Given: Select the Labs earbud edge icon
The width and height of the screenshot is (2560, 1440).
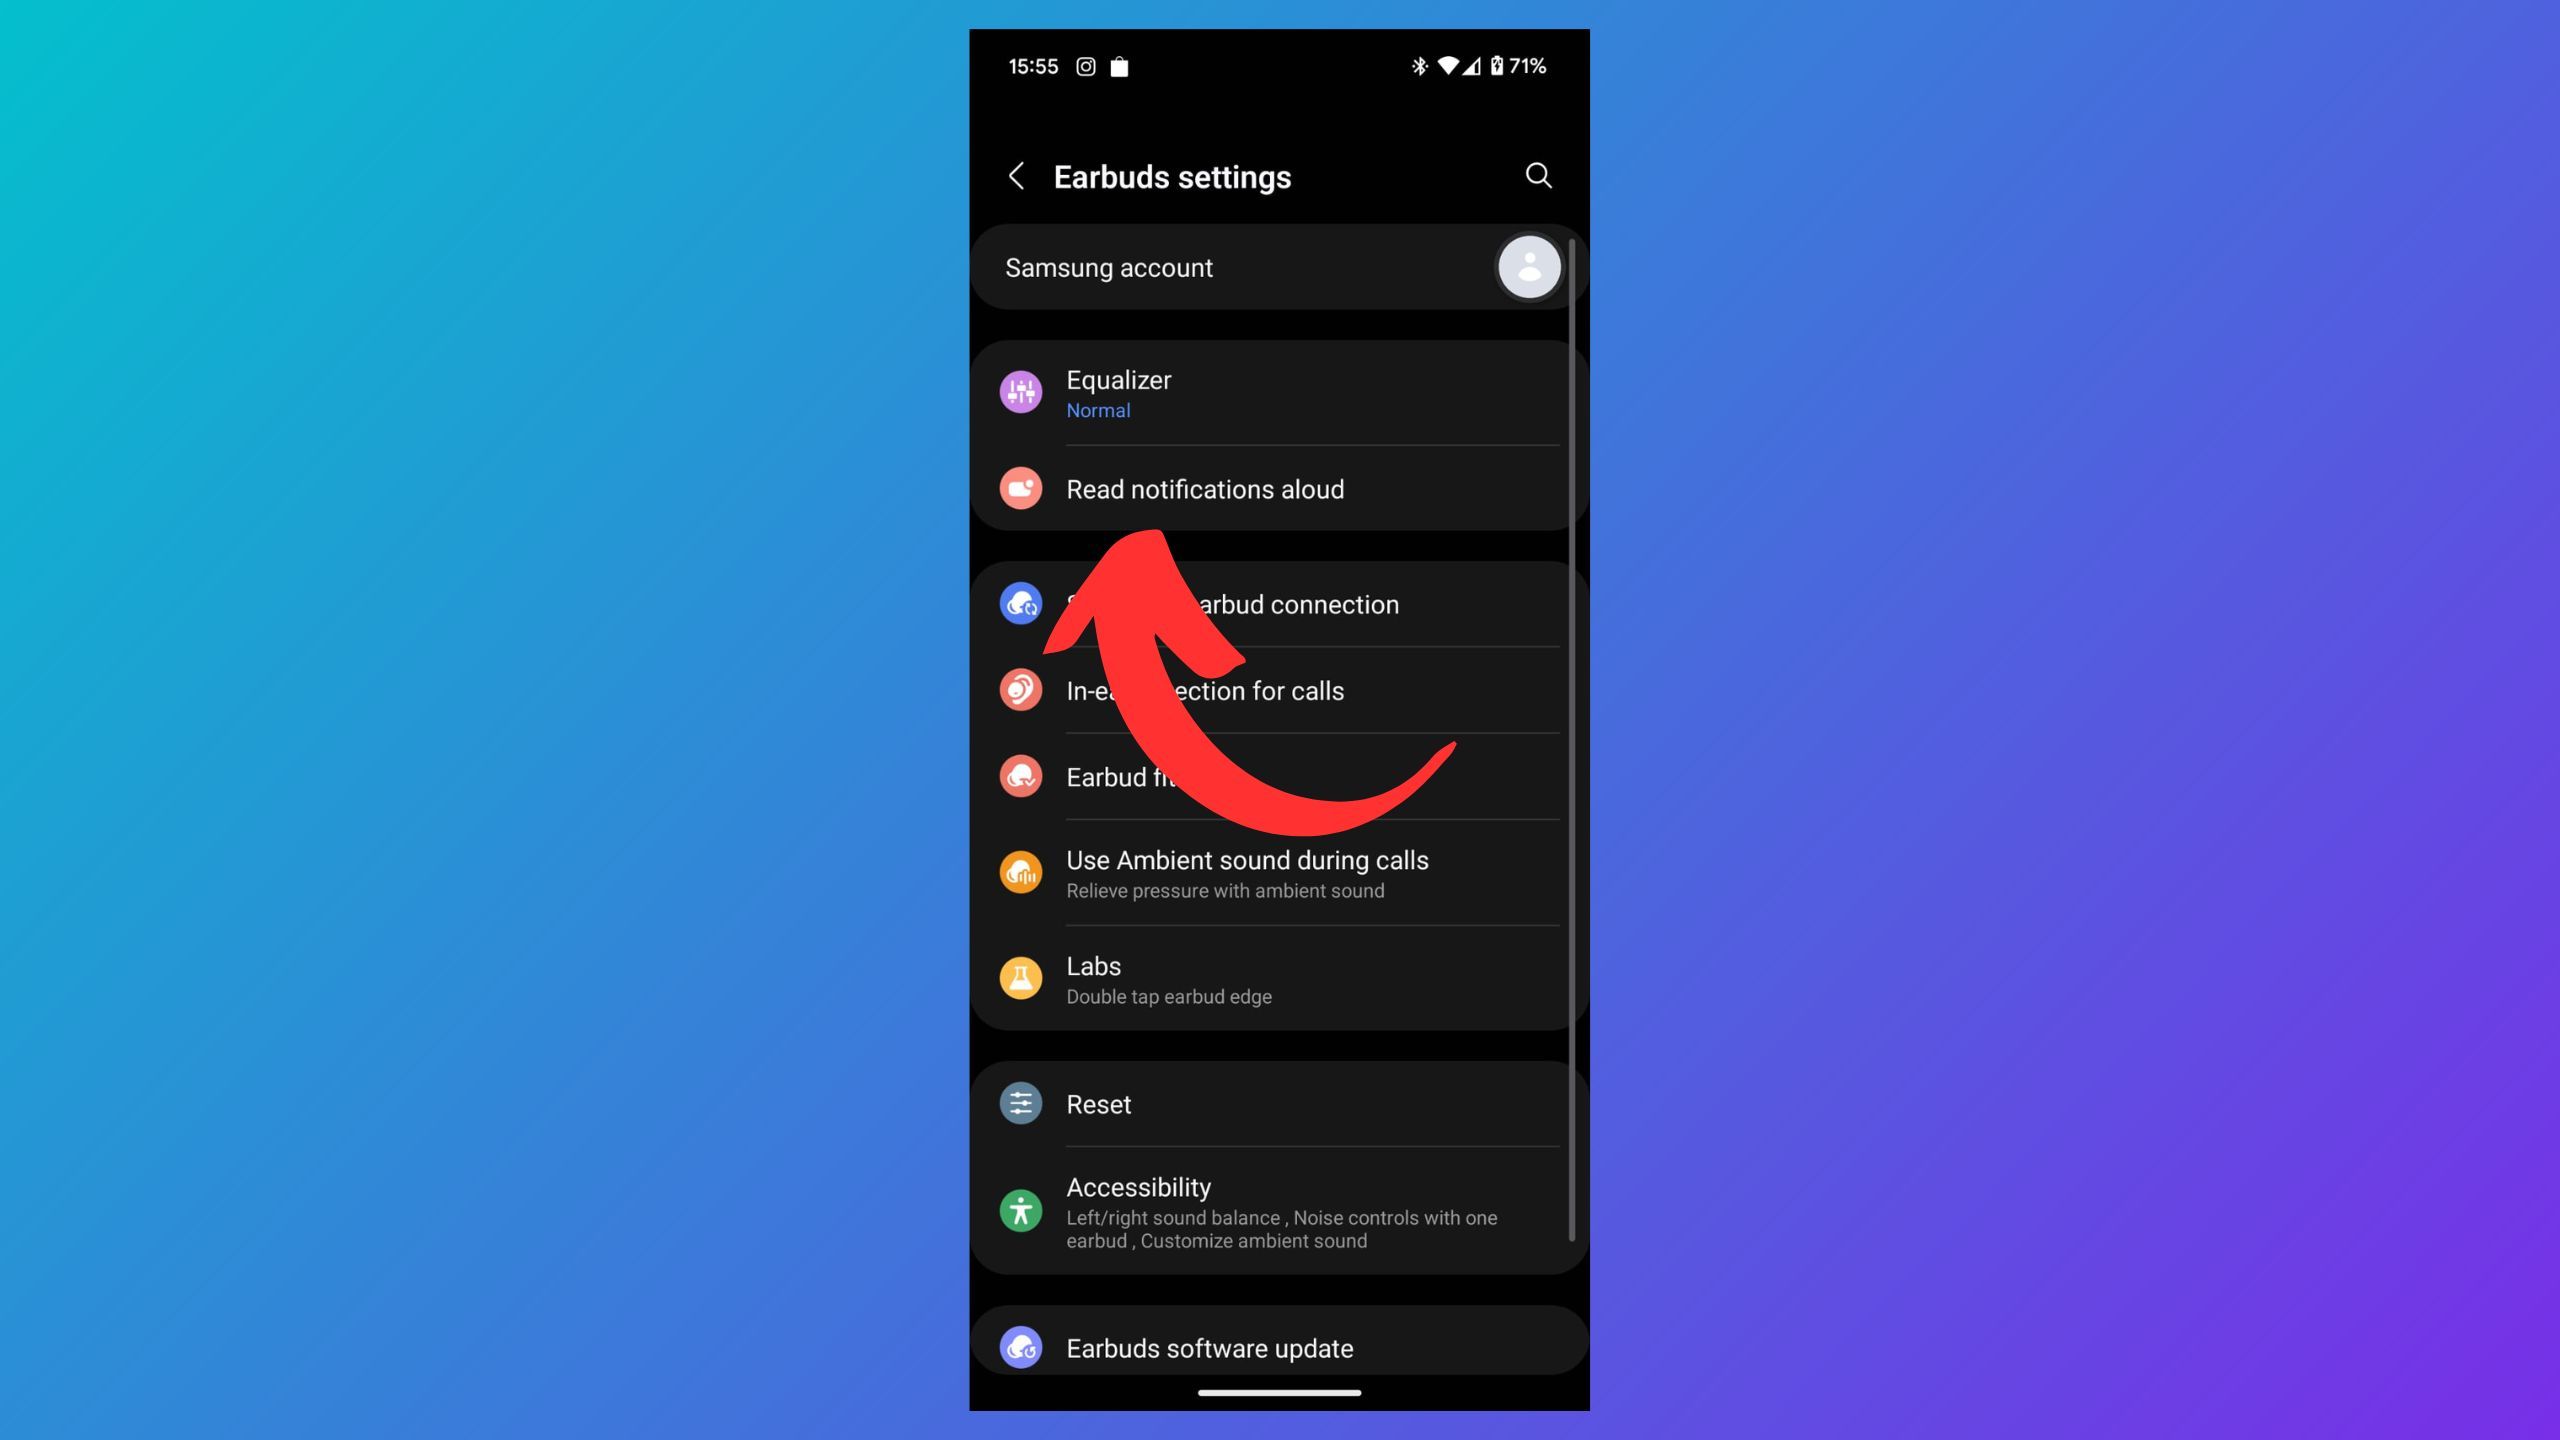Looking at the screenshot, I should [x=1020, y=978].
